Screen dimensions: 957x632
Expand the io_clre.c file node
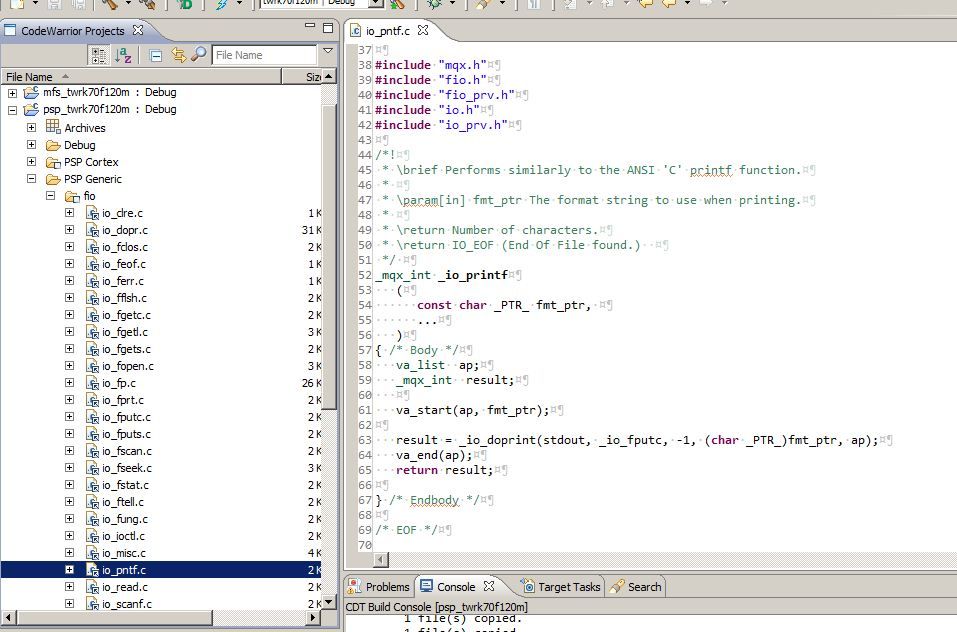point(70,213)
